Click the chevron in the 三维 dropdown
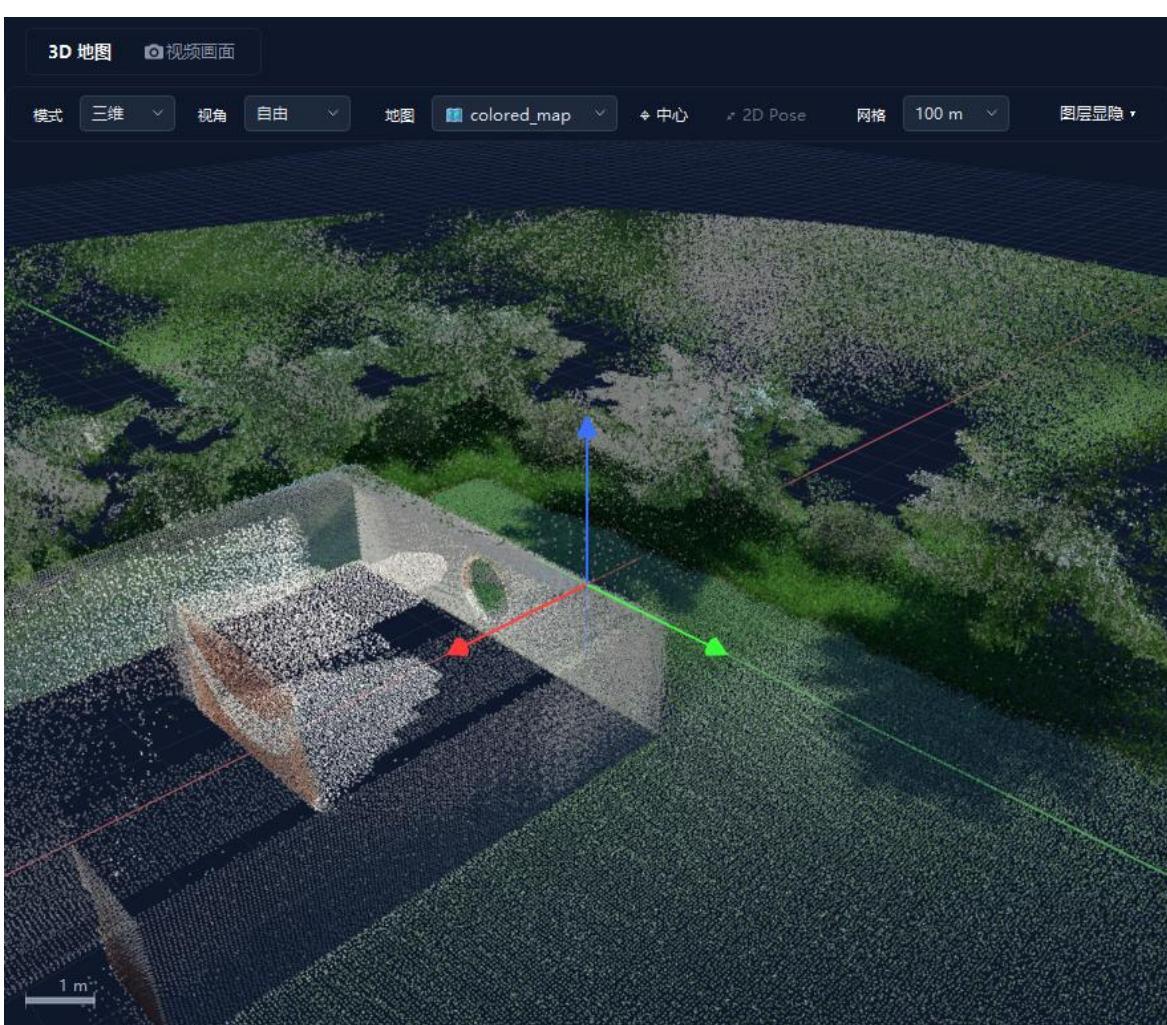 click(158, 113)
